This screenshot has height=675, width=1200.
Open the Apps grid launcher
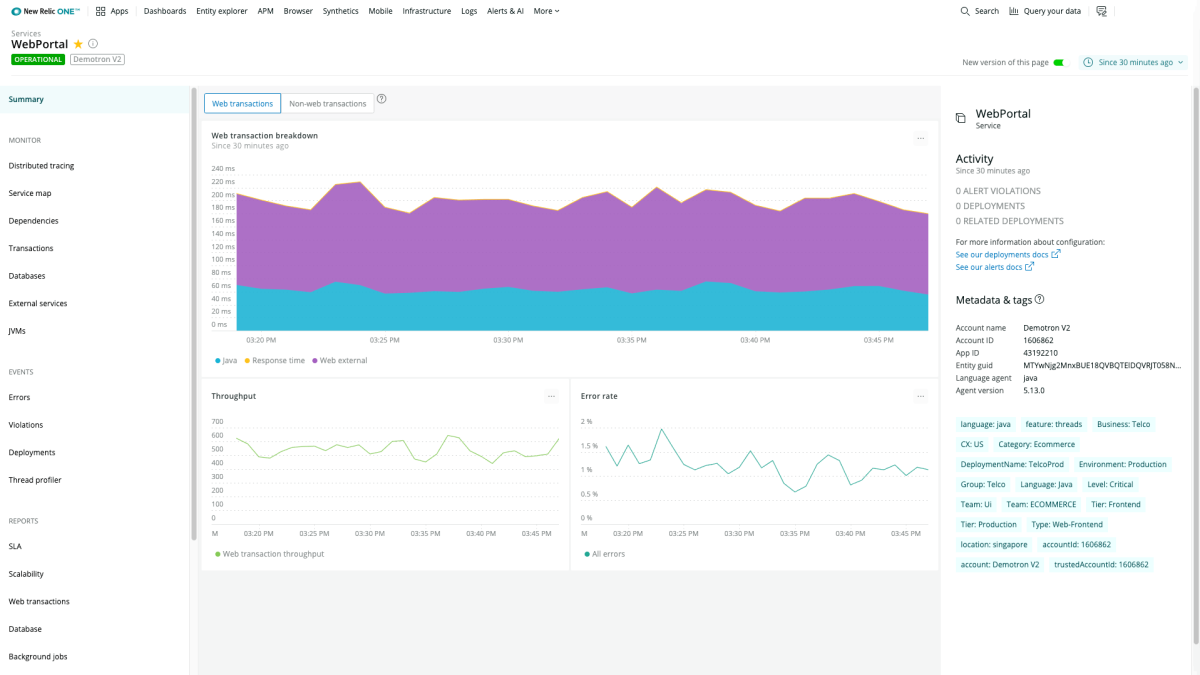[101, 11]
